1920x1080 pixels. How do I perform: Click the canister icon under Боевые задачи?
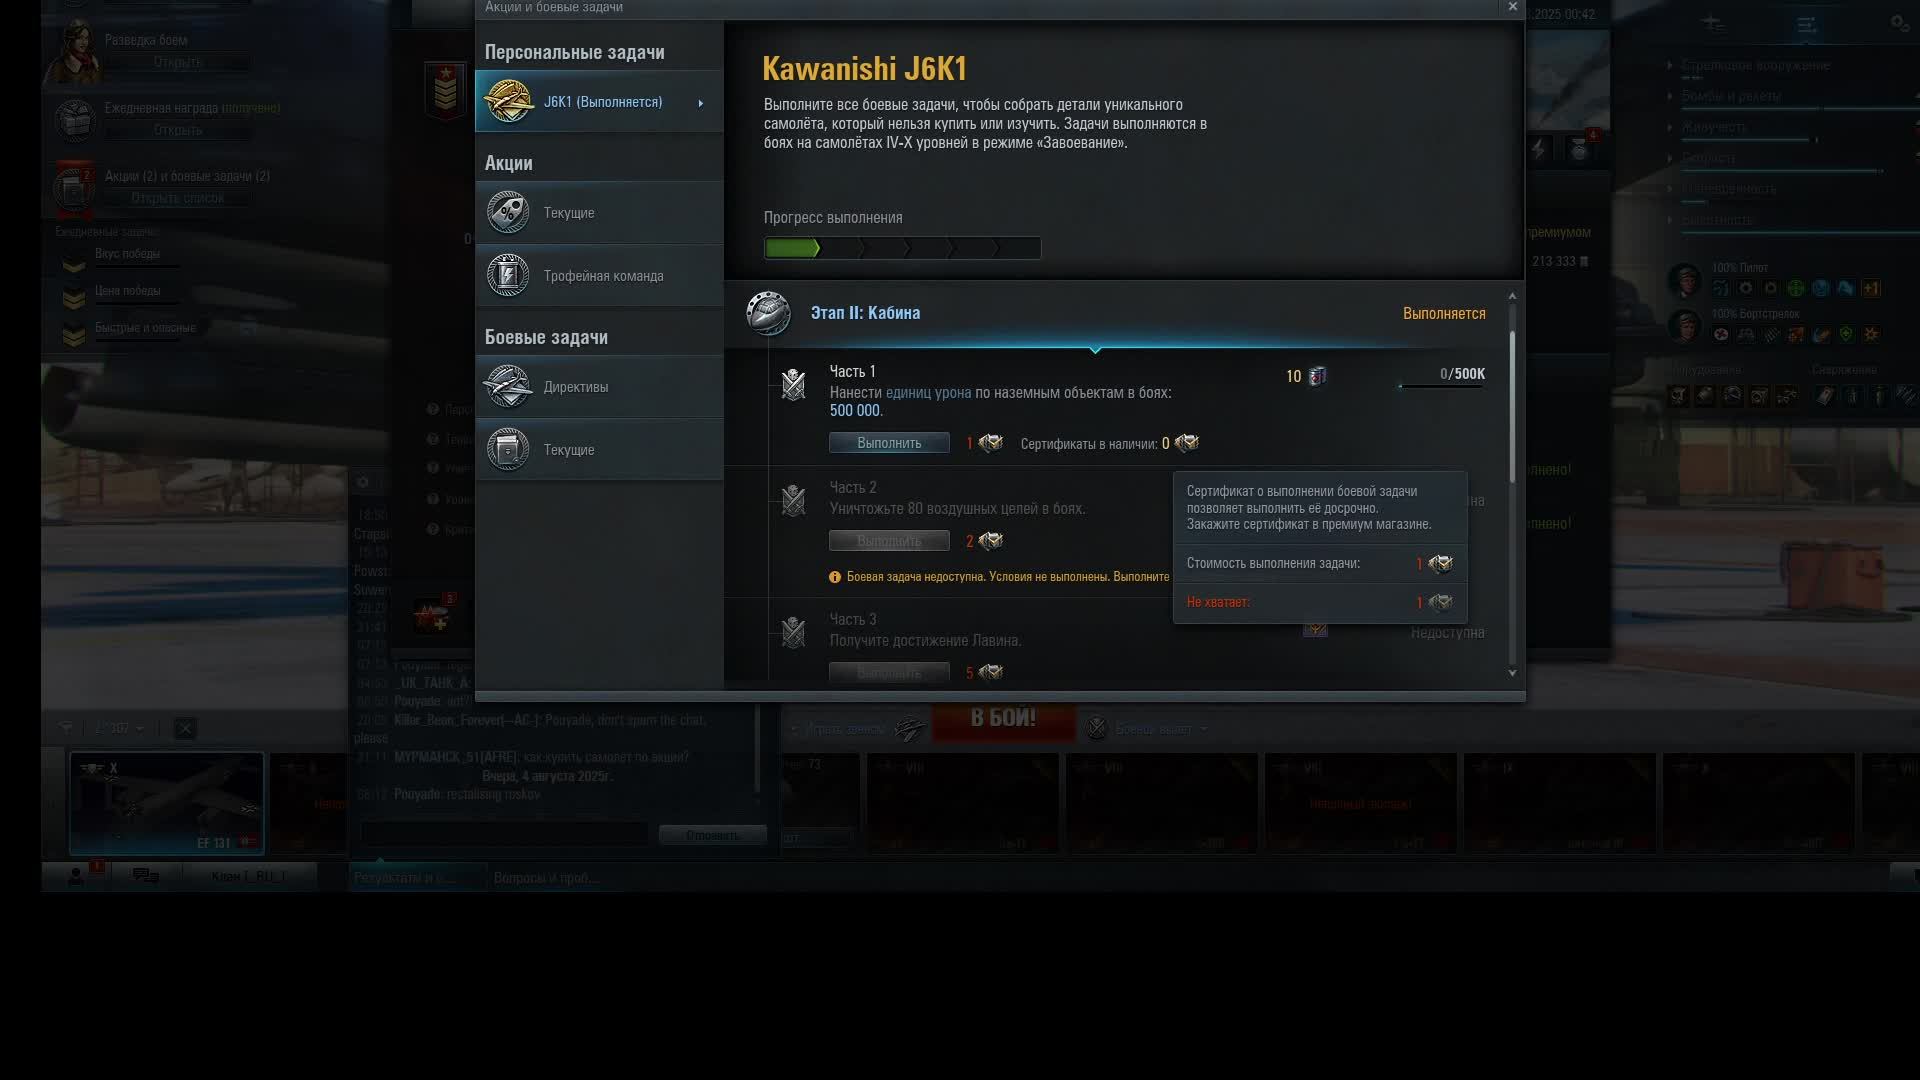[508, 450]
